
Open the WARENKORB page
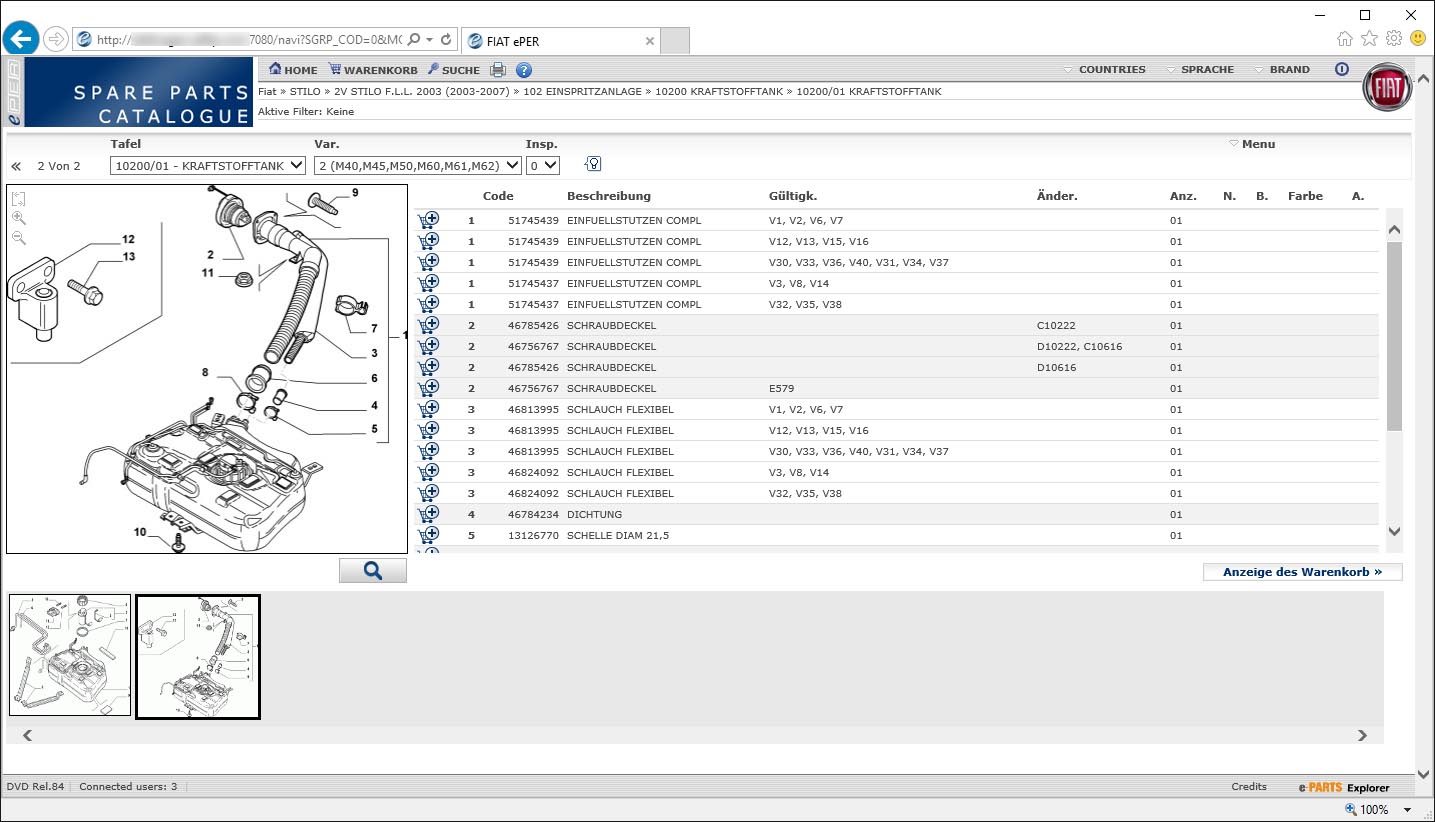point(372,70)
